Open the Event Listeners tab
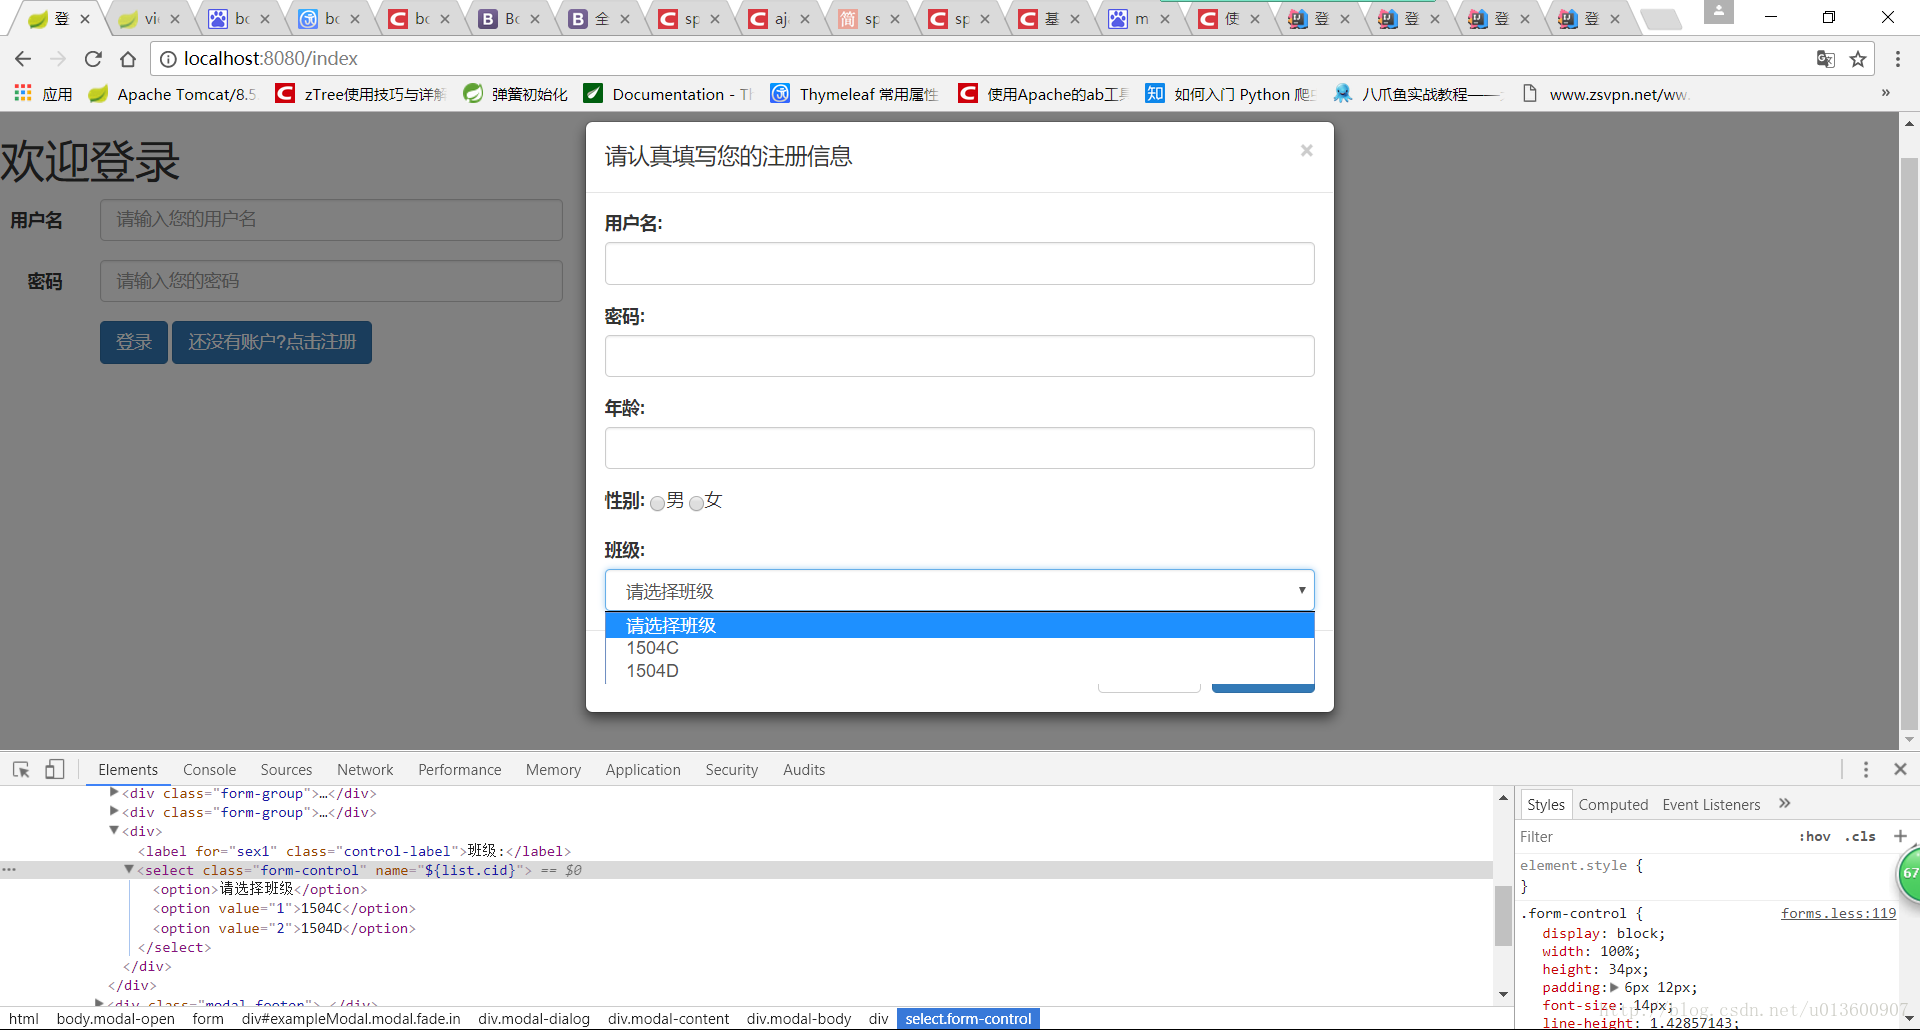This screenshot has height=1030, width=1920. point(1711,804)
